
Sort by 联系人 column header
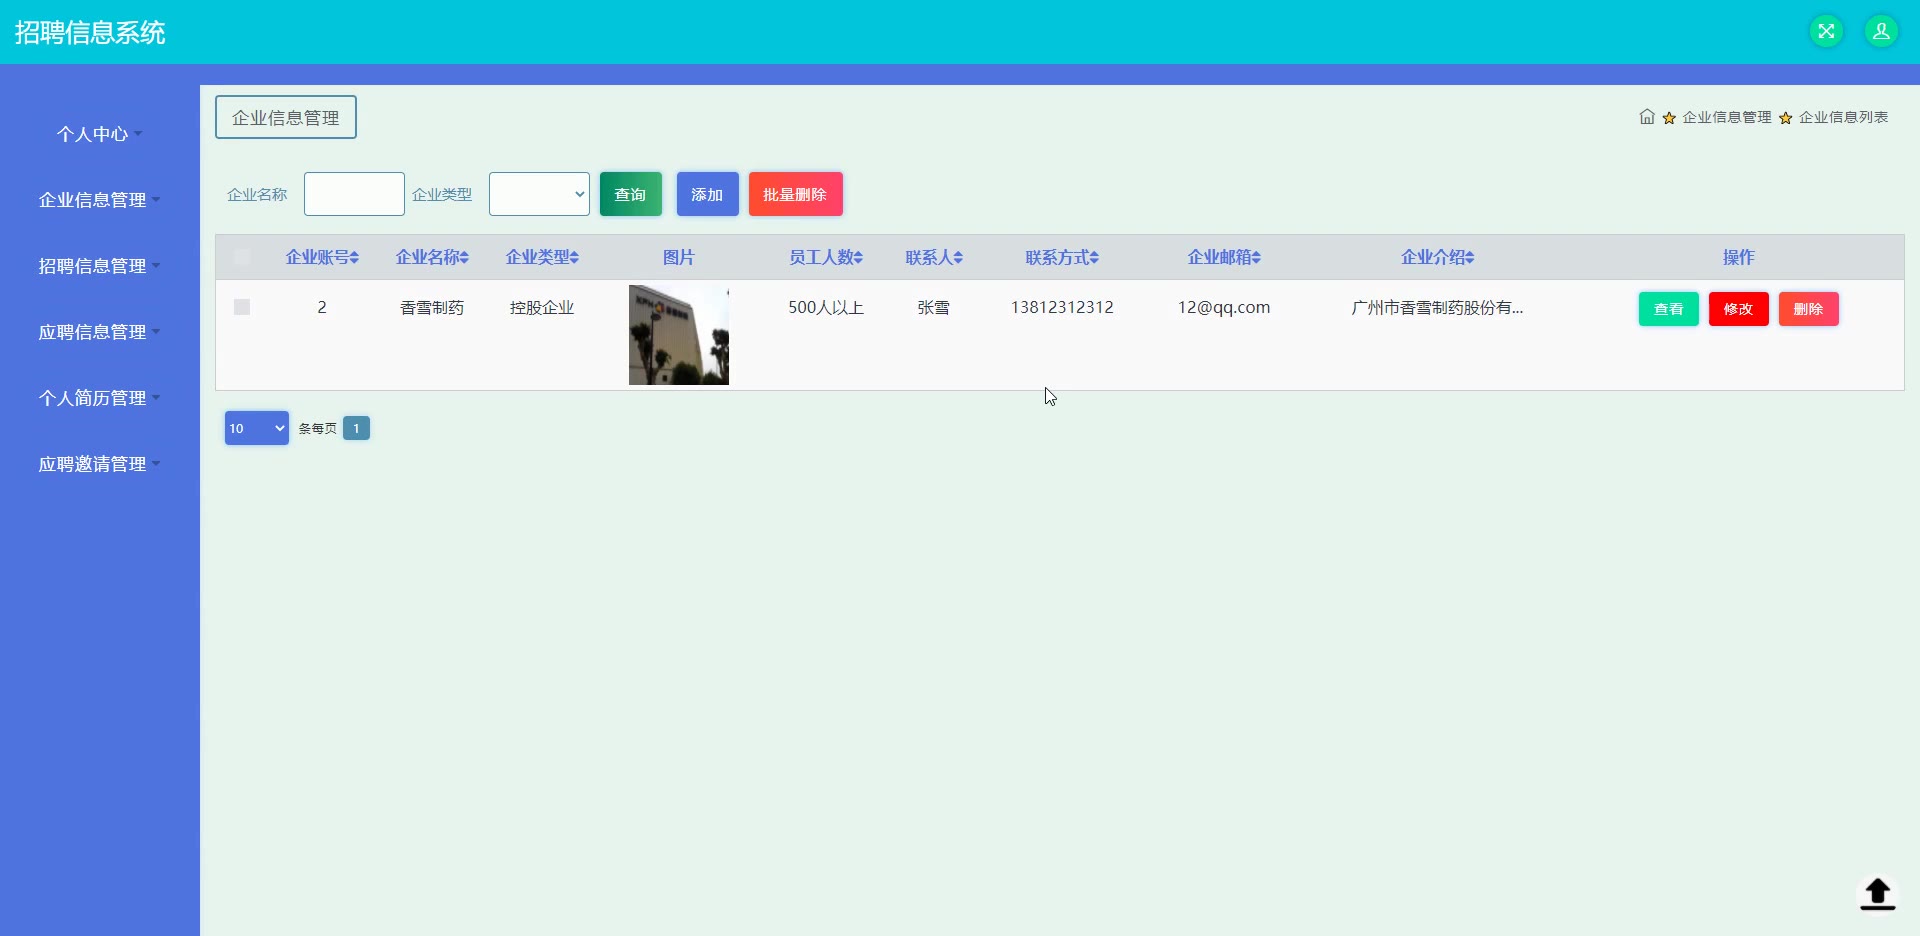(x=934, y=257)
